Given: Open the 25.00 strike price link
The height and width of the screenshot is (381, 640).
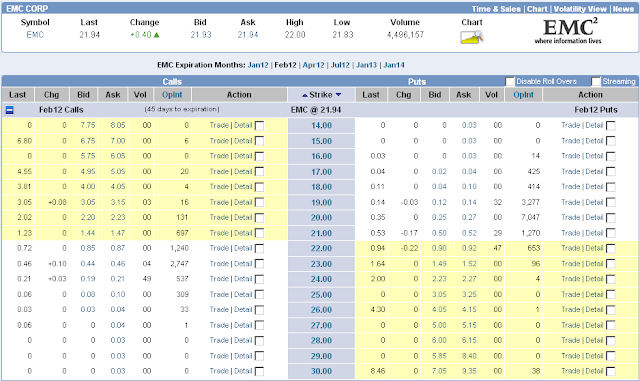Looking at the screenshot, I should point(321,294).
